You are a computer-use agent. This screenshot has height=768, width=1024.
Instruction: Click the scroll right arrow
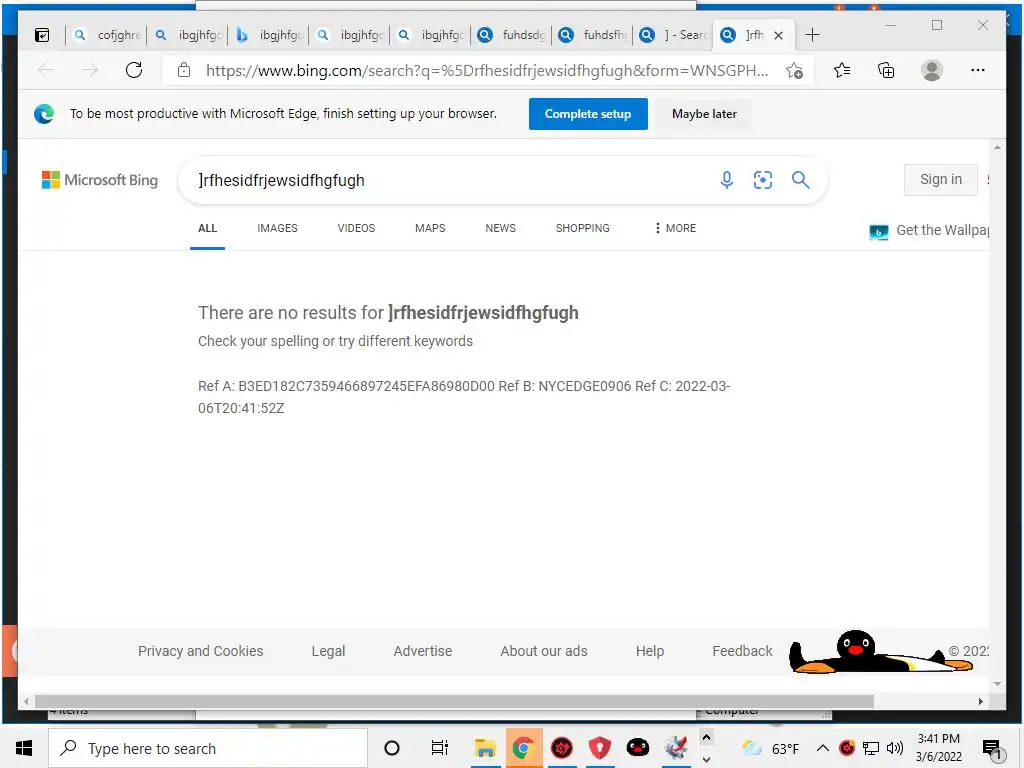[x=980, y=701]
